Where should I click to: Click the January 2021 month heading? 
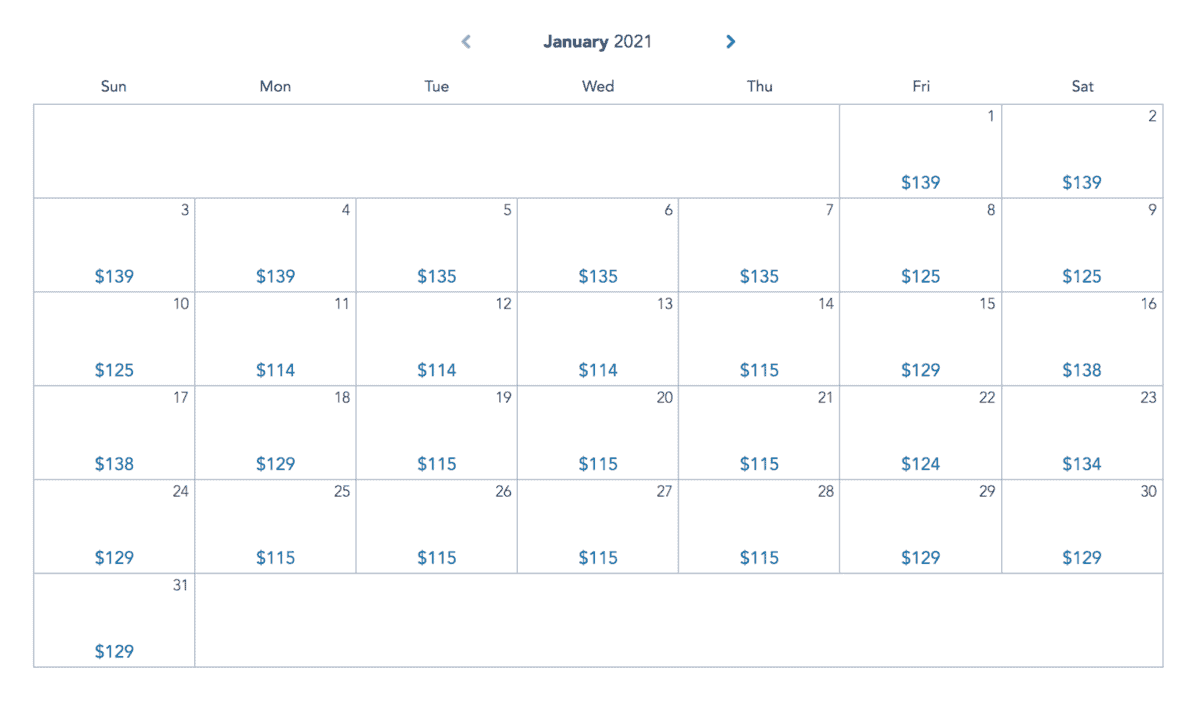click(x=597, y=42)
